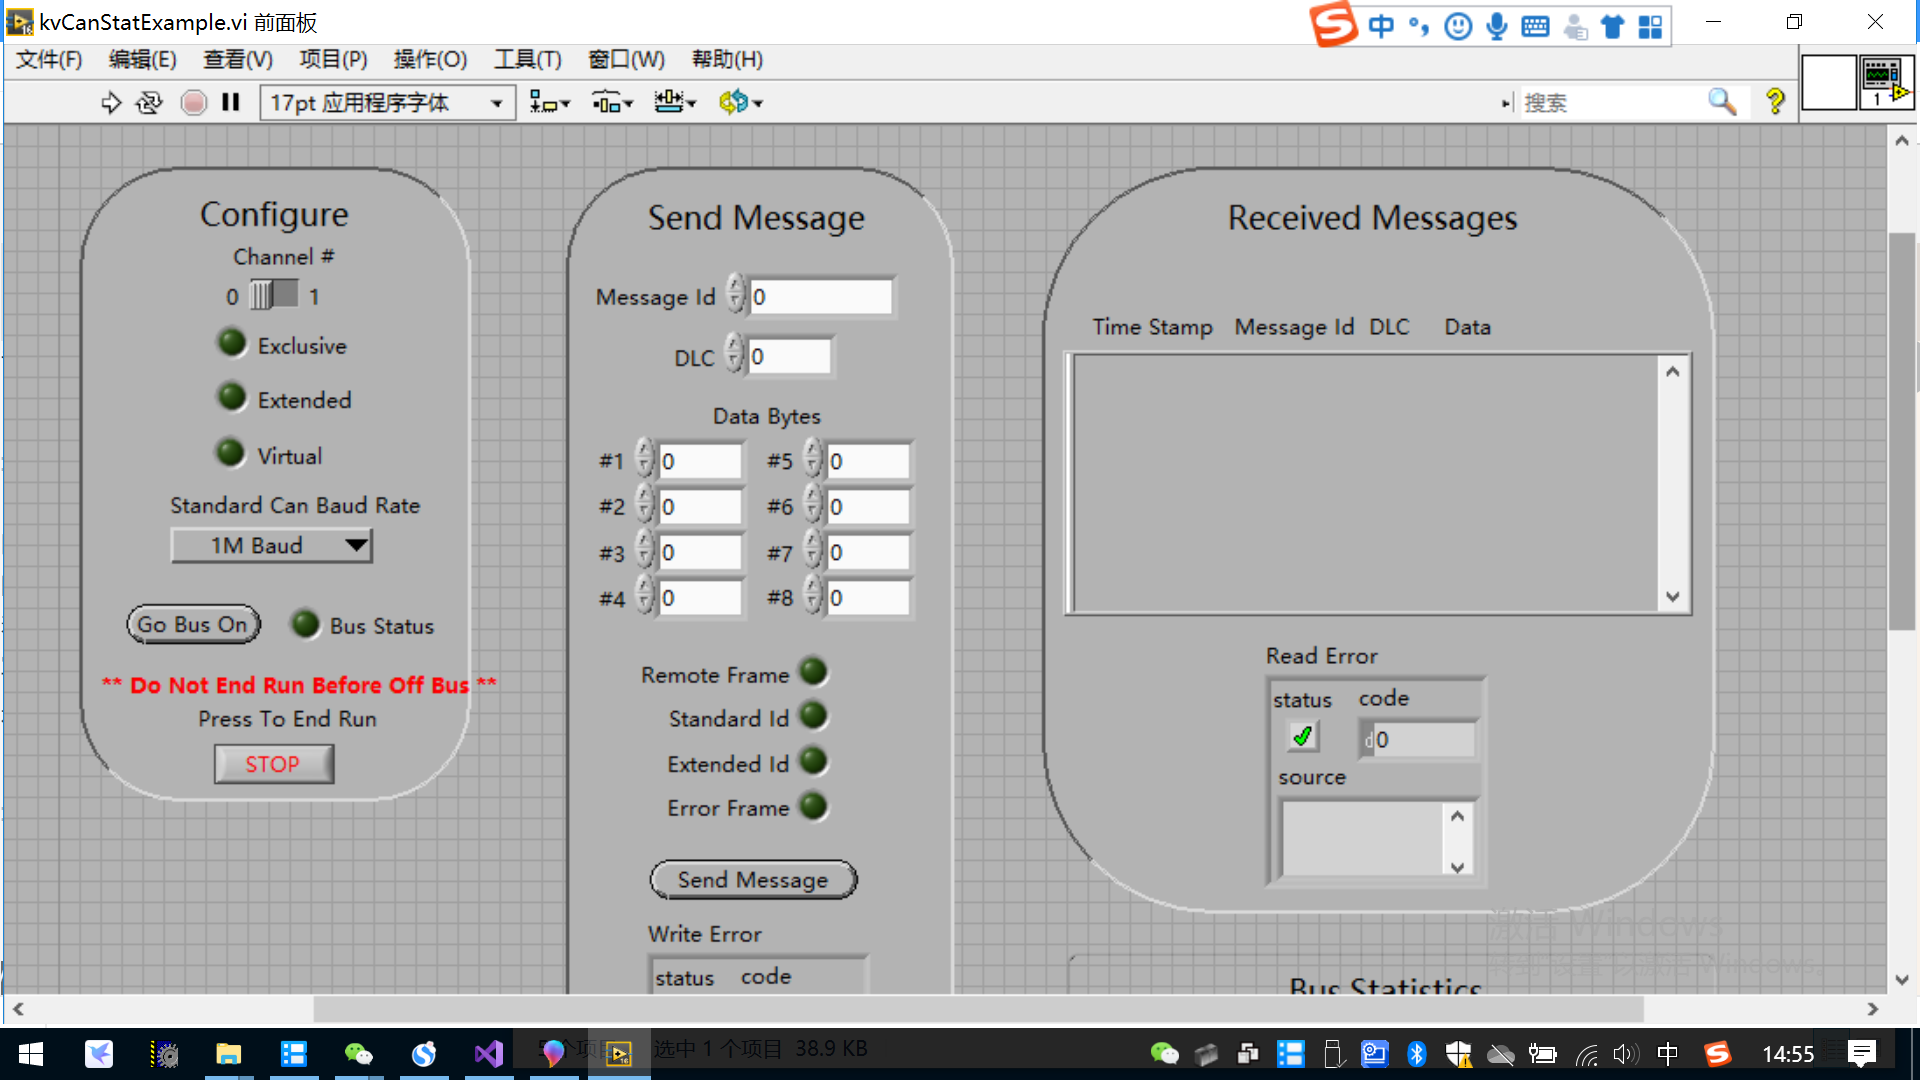1920x1080 pixels.
Task: Open the Align Objects tool
Action: coord(548,102)
